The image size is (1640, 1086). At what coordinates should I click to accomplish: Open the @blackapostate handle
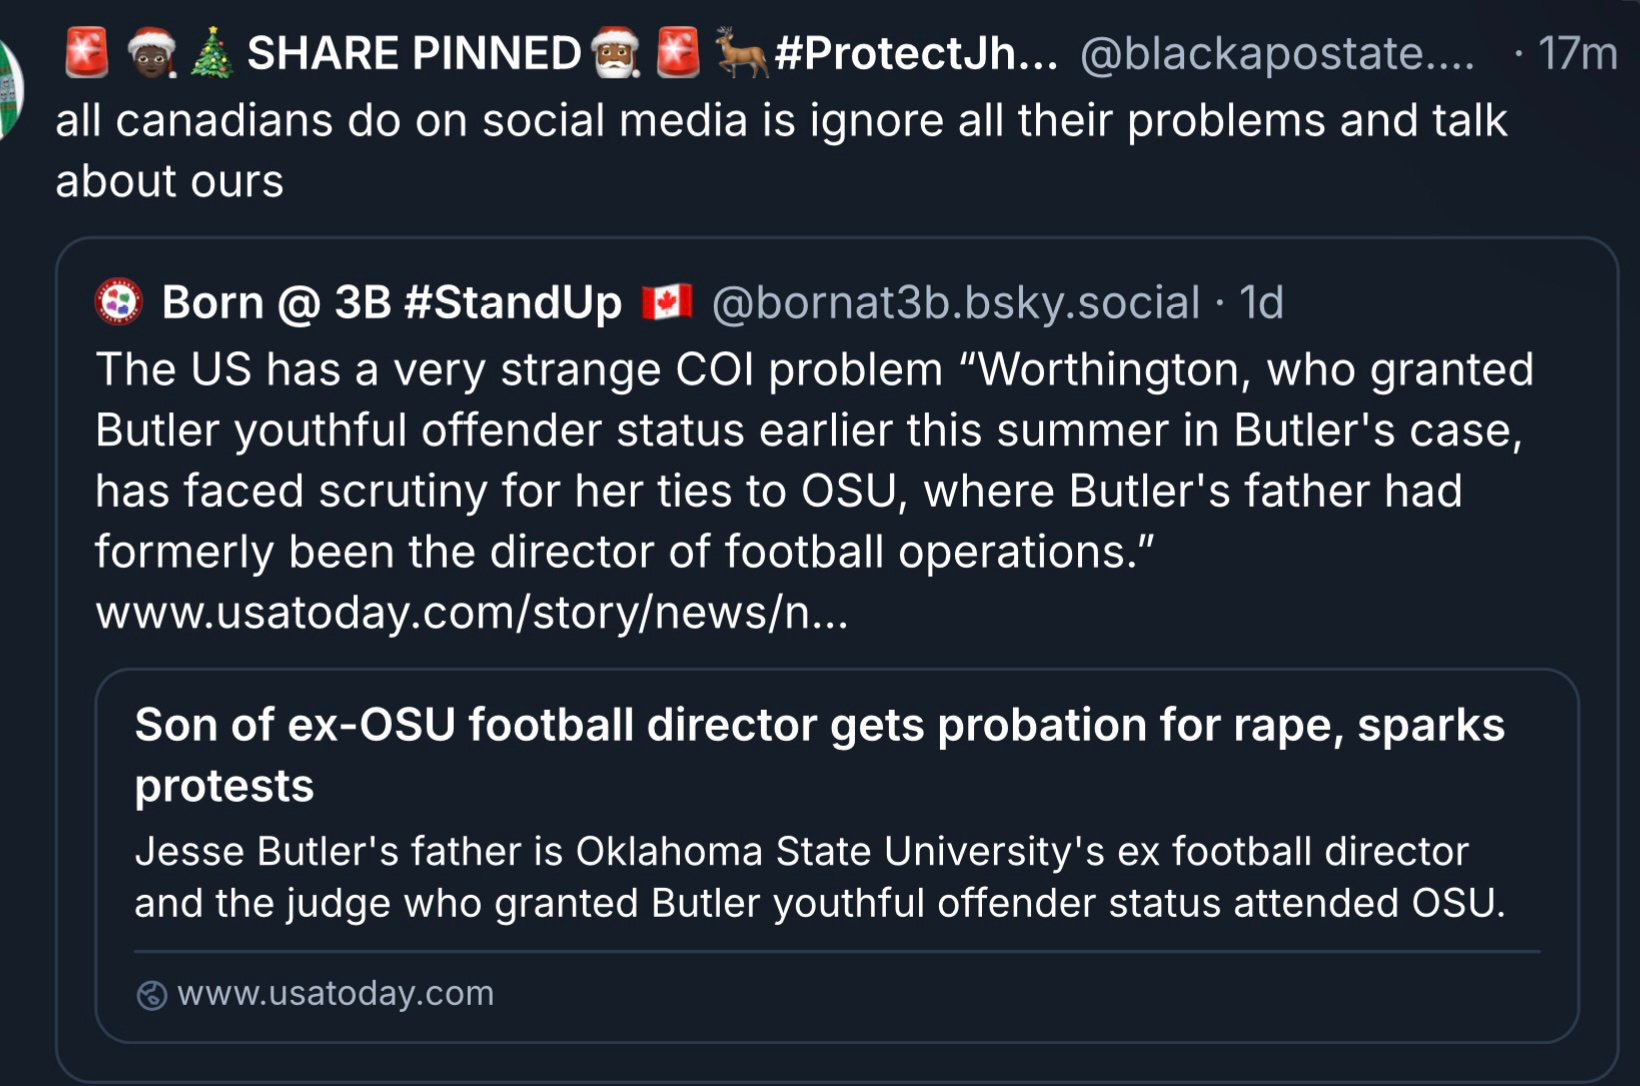pos(1276,53)
